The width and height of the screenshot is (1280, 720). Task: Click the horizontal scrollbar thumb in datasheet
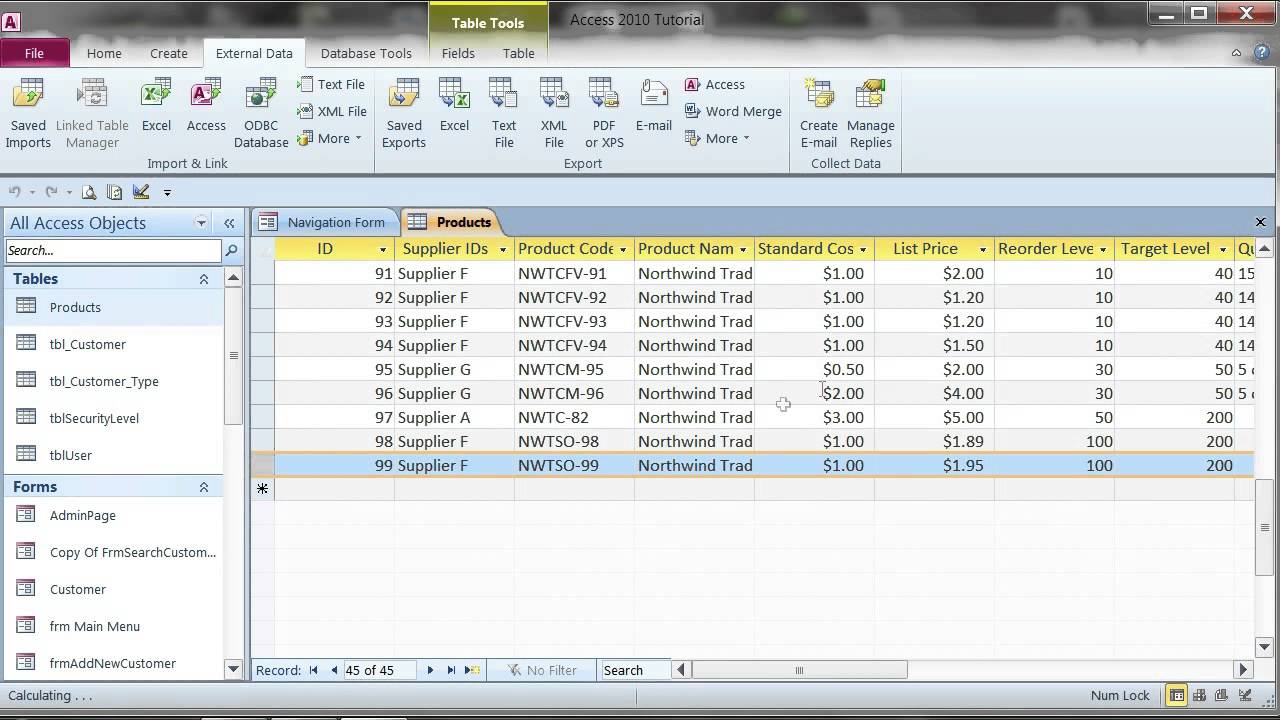coord(799,670)
